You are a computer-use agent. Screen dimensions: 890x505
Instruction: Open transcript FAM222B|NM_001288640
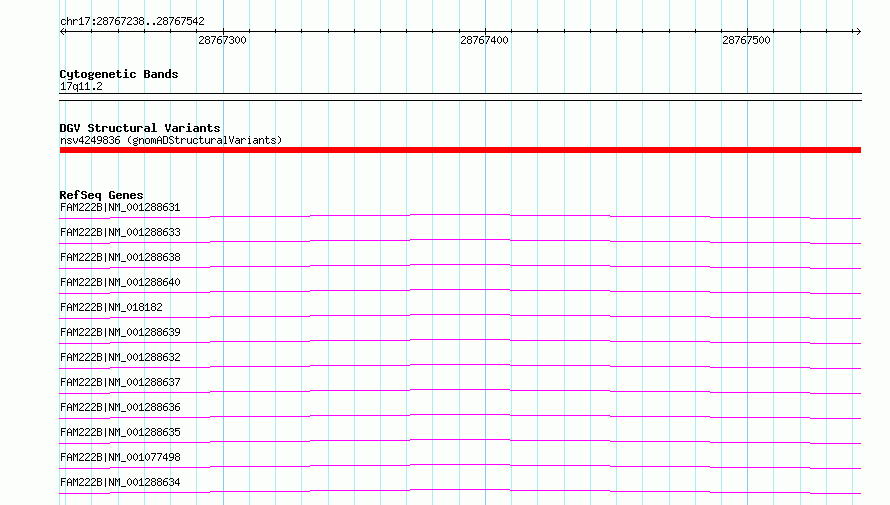point(120,282)
